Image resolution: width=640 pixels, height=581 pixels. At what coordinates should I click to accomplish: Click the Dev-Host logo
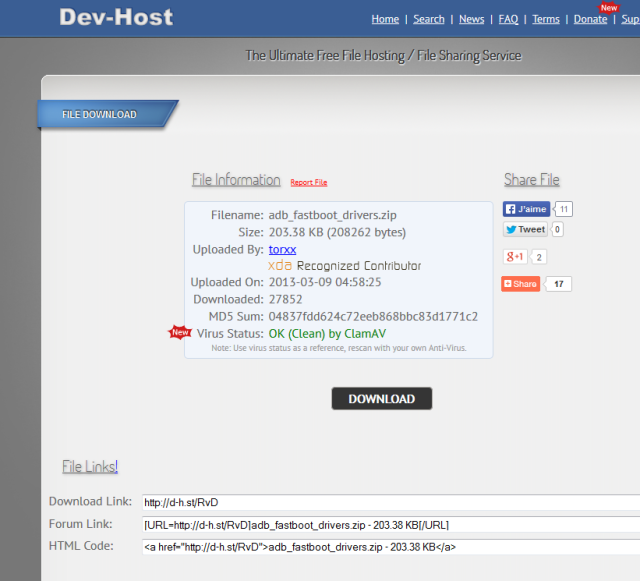[x=116, y=17]
